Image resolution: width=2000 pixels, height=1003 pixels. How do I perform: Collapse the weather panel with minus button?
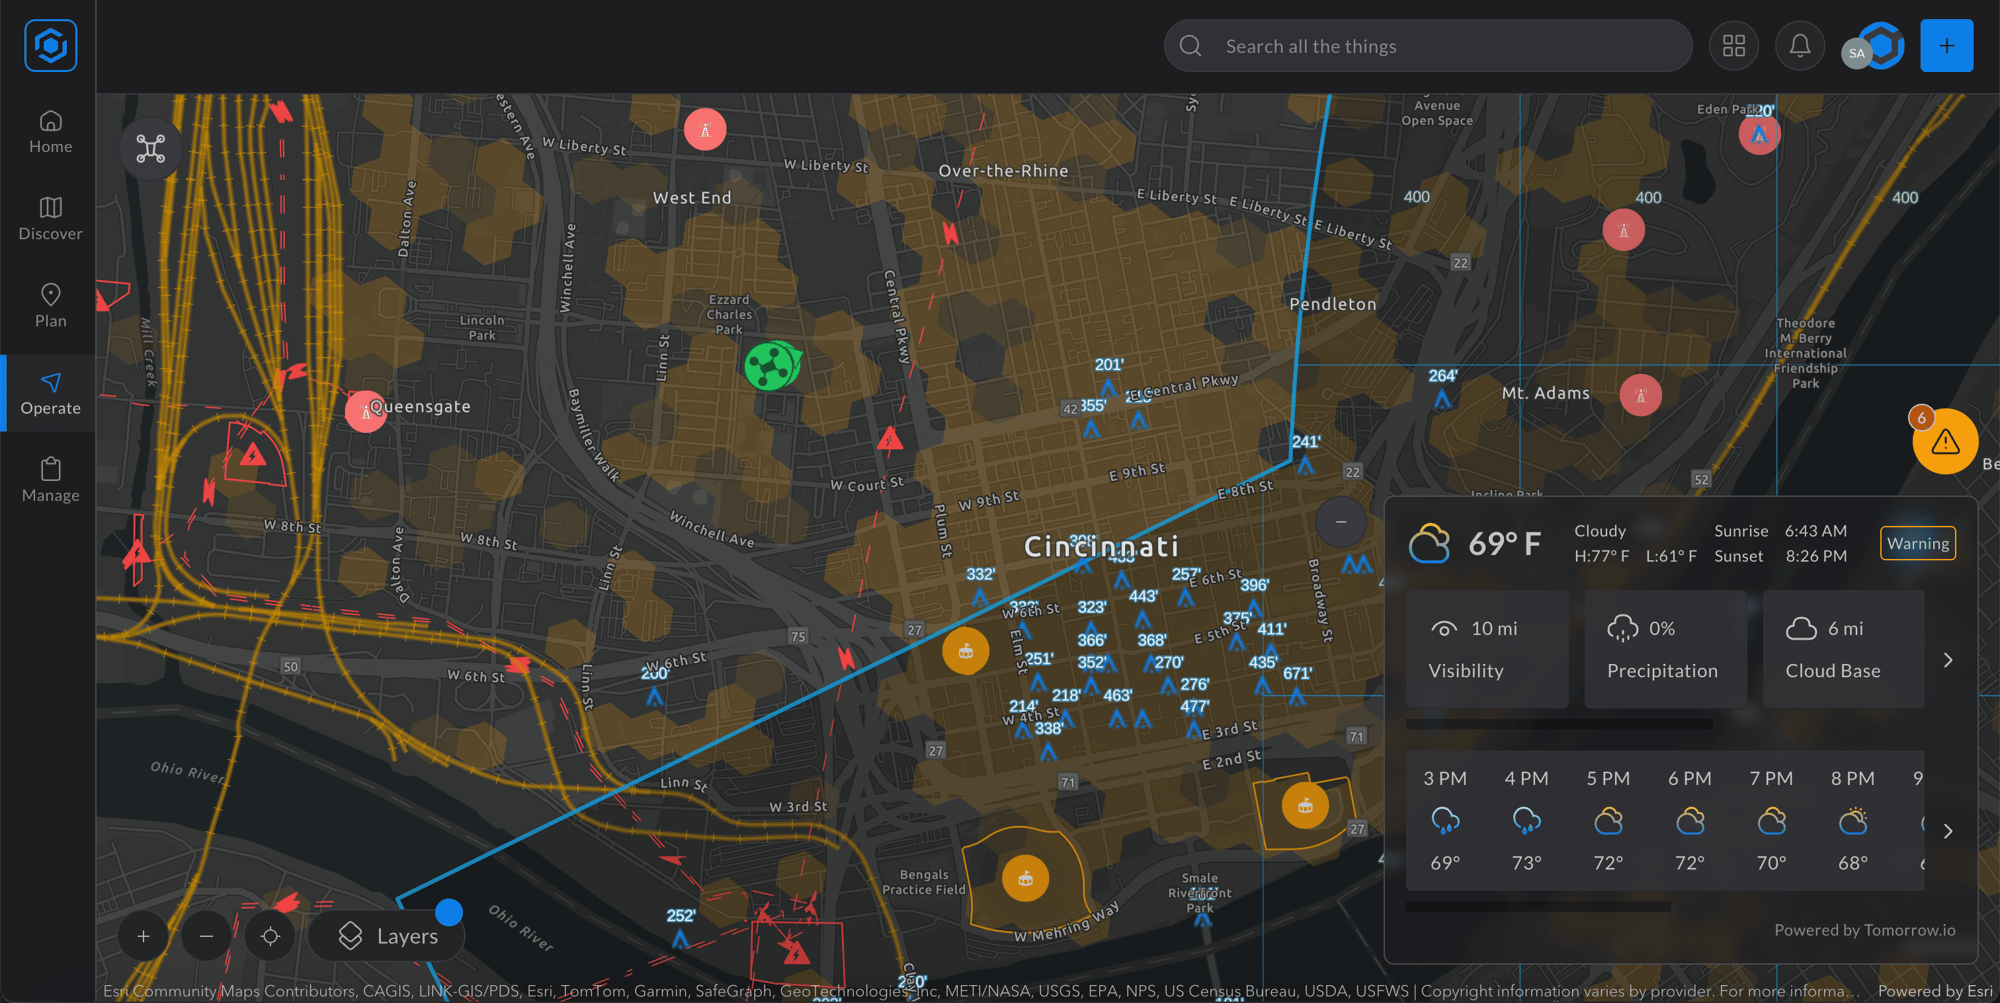1341,522
